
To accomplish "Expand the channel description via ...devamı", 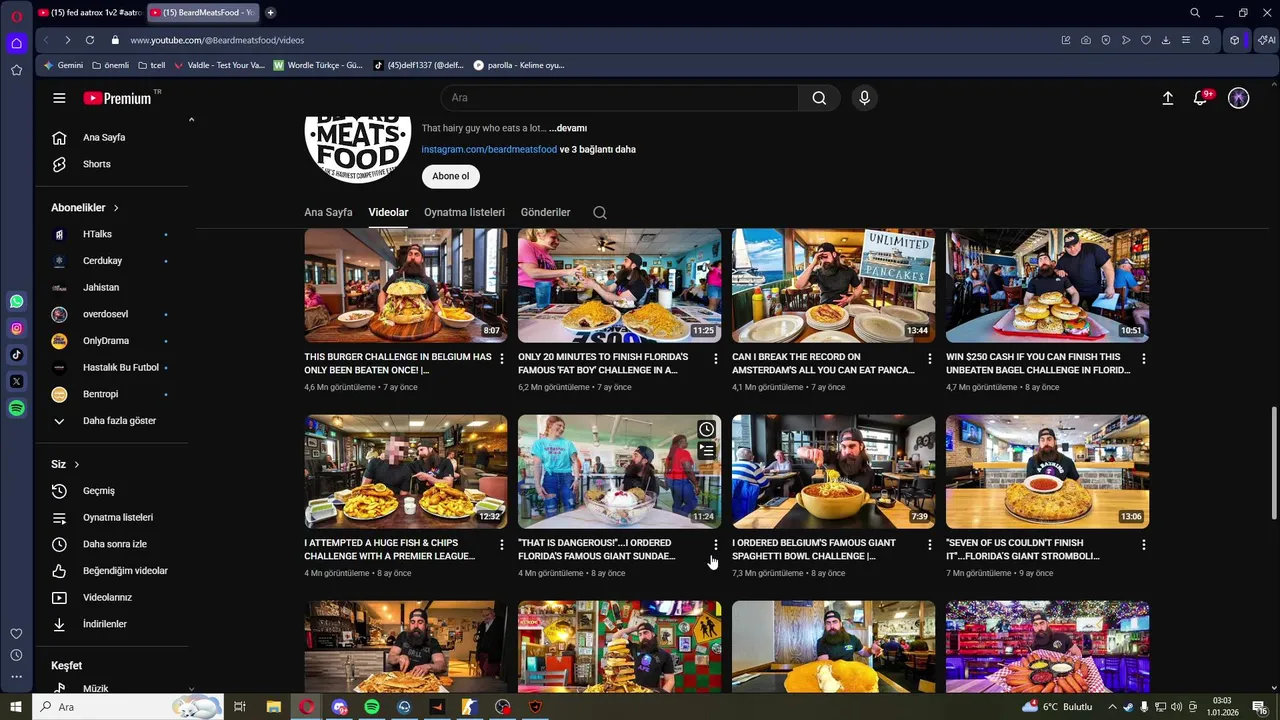I will point(568,128).
